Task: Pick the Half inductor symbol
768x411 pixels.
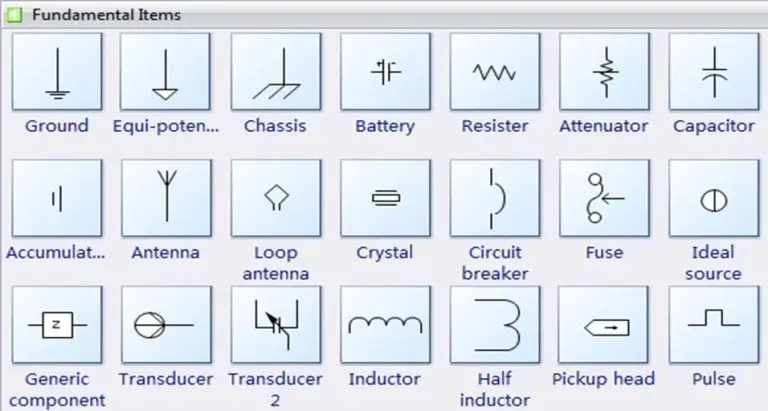Action: 495,325
